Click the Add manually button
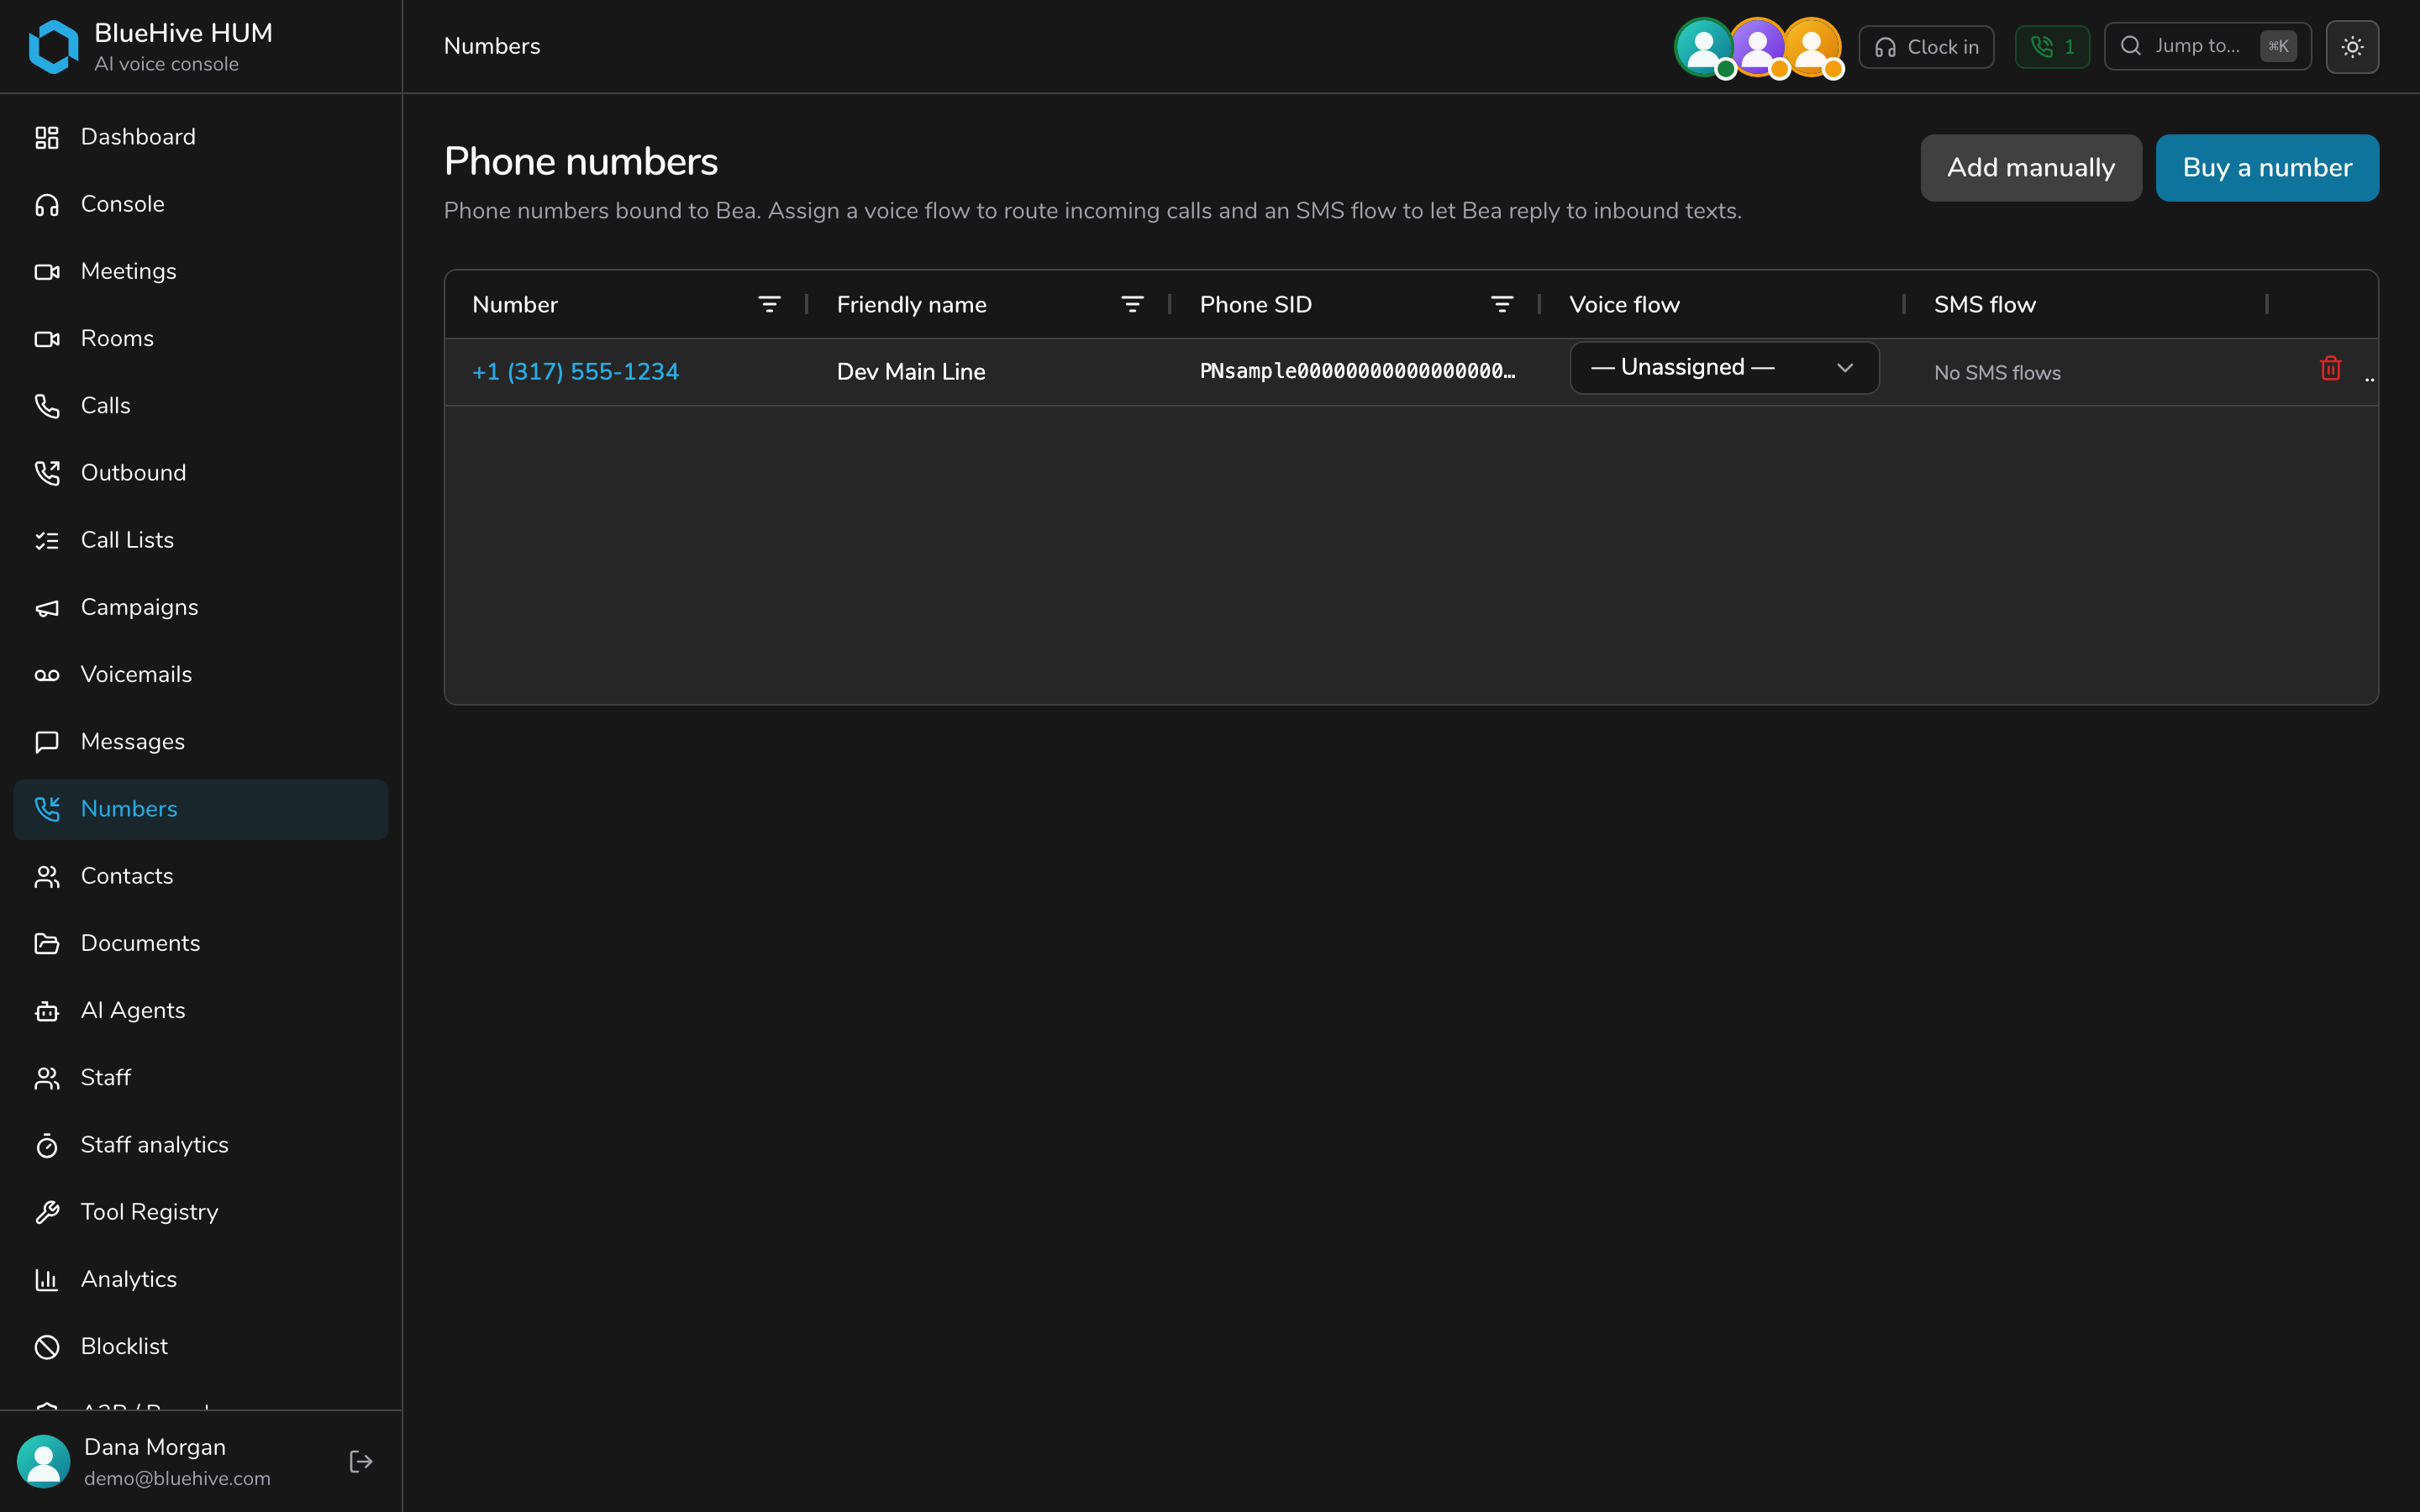 (2031, 168)
